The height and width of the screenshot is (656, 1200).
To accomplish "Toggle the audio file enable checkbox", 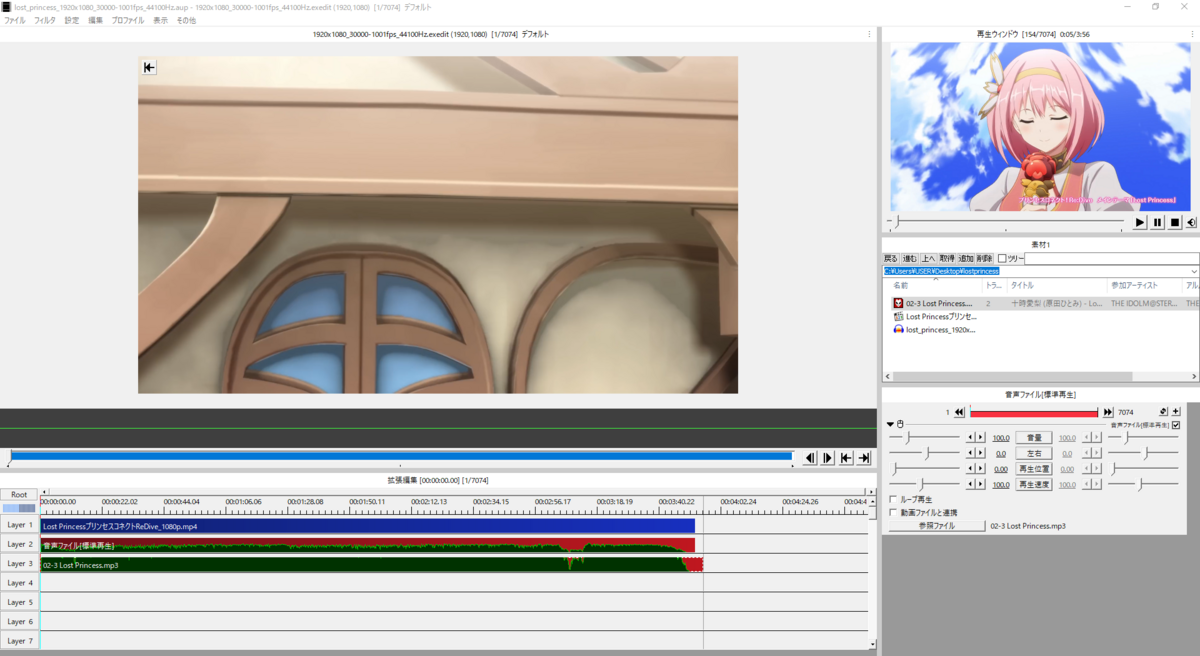I will 1176,425.
